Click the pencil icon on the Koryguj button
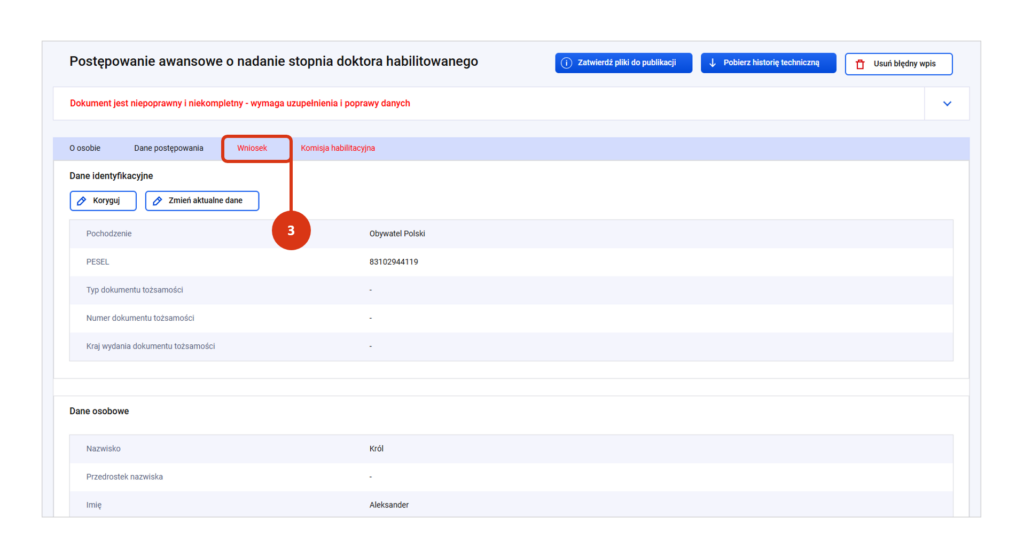Viewport: 1024px width, 549px height. 82,201
